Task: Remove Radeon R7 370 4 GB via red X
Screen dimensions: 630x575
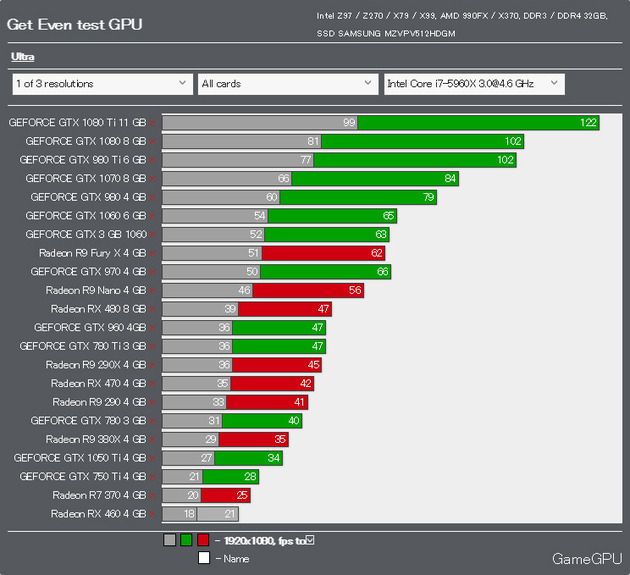Action: pos(153,495)
